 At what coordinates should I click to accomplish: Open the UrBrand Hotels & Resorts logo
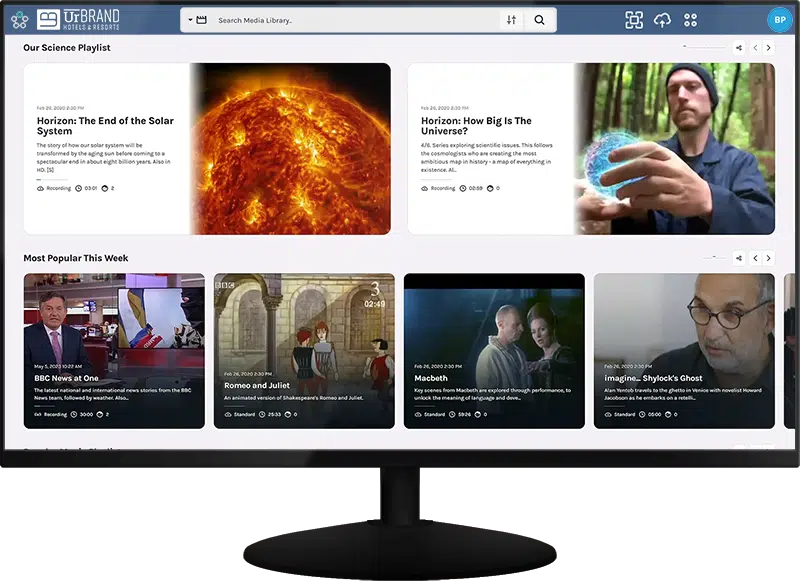78,20
